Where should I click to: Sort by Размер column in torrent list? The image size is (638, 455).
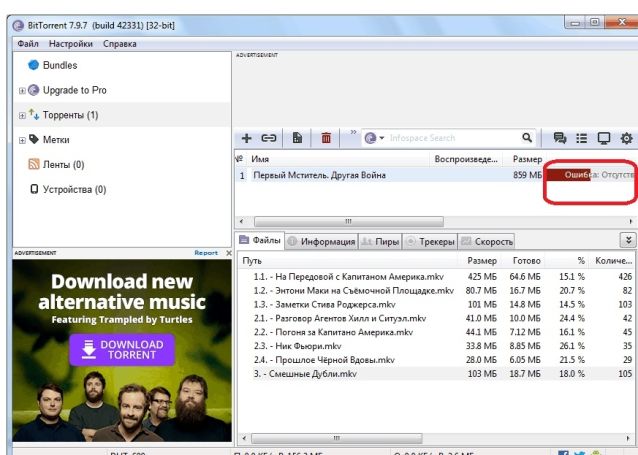tap(527, 159)
